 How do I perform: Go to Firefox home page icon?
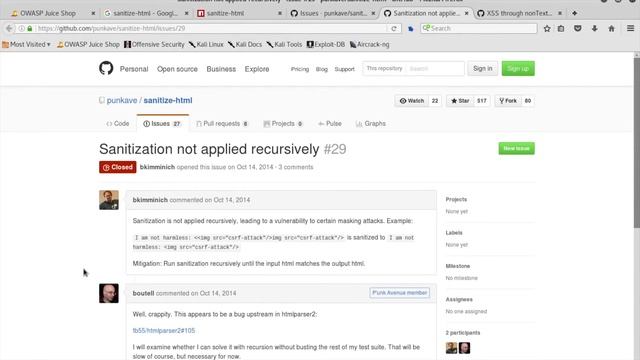click(611, 28)
